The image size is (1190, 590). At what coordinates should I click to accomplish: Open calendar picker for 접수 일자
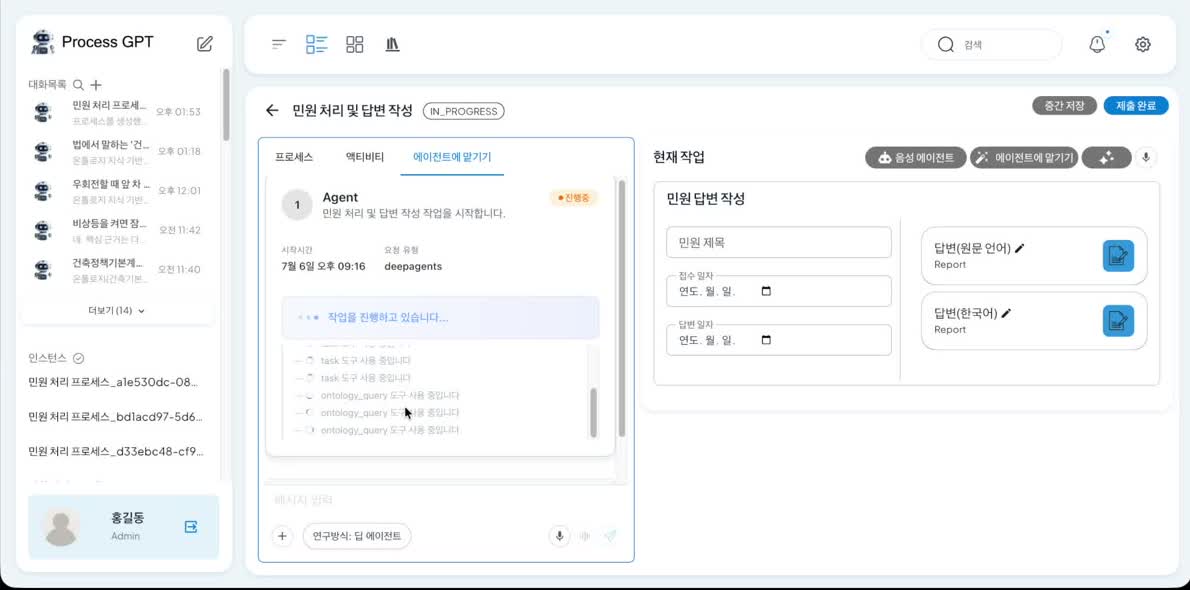[x=766, y=291]
